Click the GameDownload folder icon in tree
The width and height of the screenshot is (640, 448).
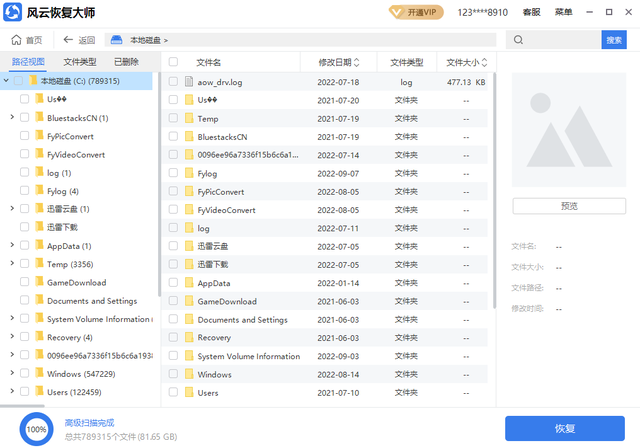(39, 282)
